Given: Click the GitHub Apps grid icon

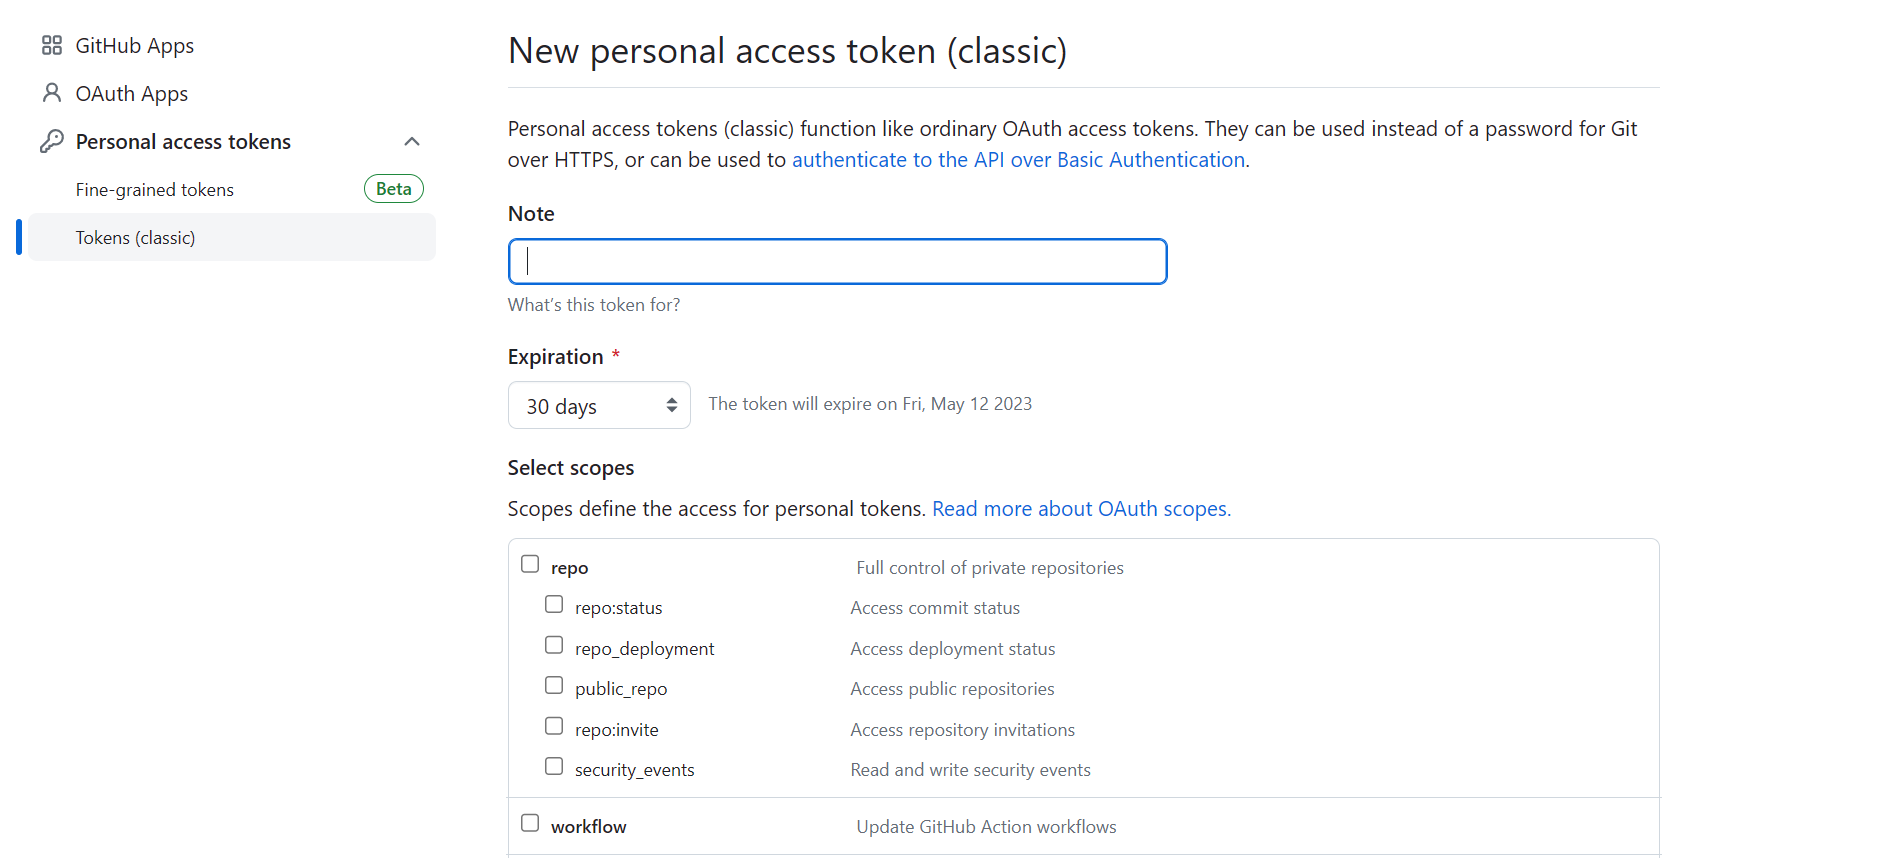Looking at the screenshot, I should click(52, 45).
